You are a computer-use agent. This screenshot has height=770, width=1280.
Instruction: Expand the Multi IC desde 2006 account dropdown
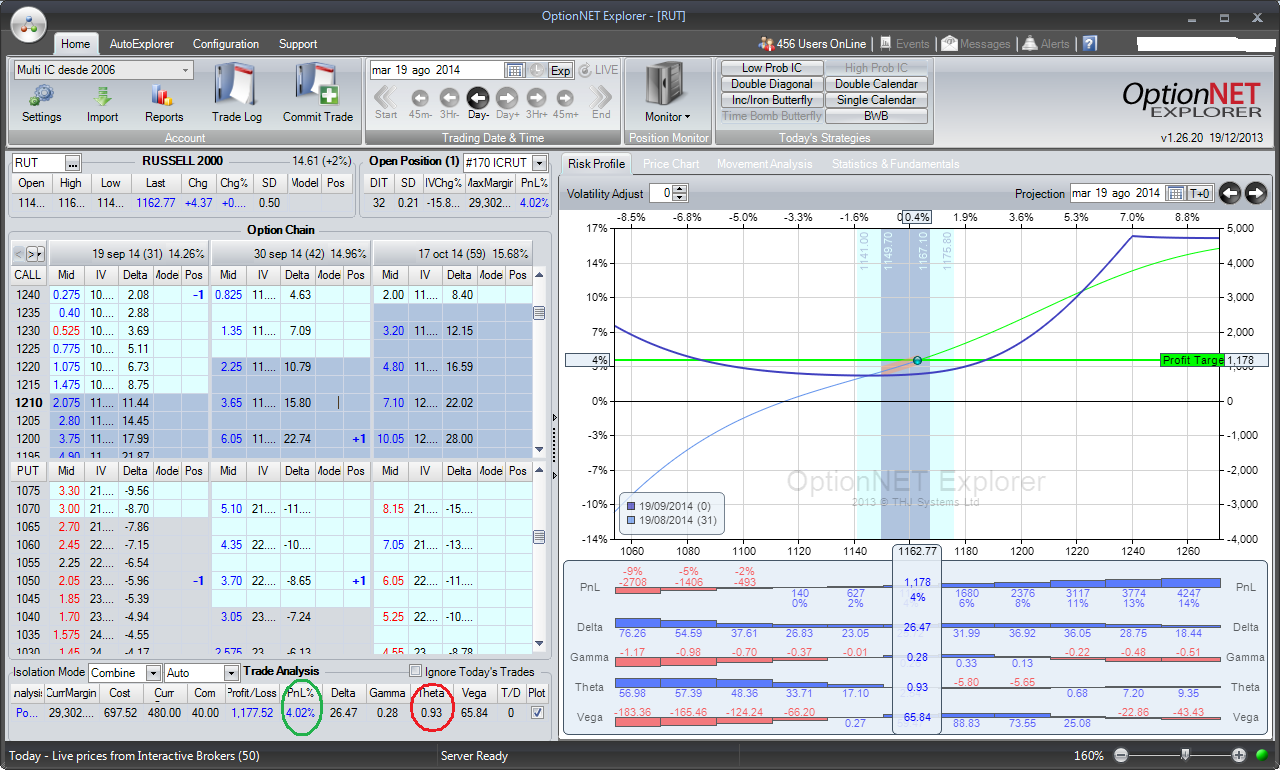tap(186, 70)
